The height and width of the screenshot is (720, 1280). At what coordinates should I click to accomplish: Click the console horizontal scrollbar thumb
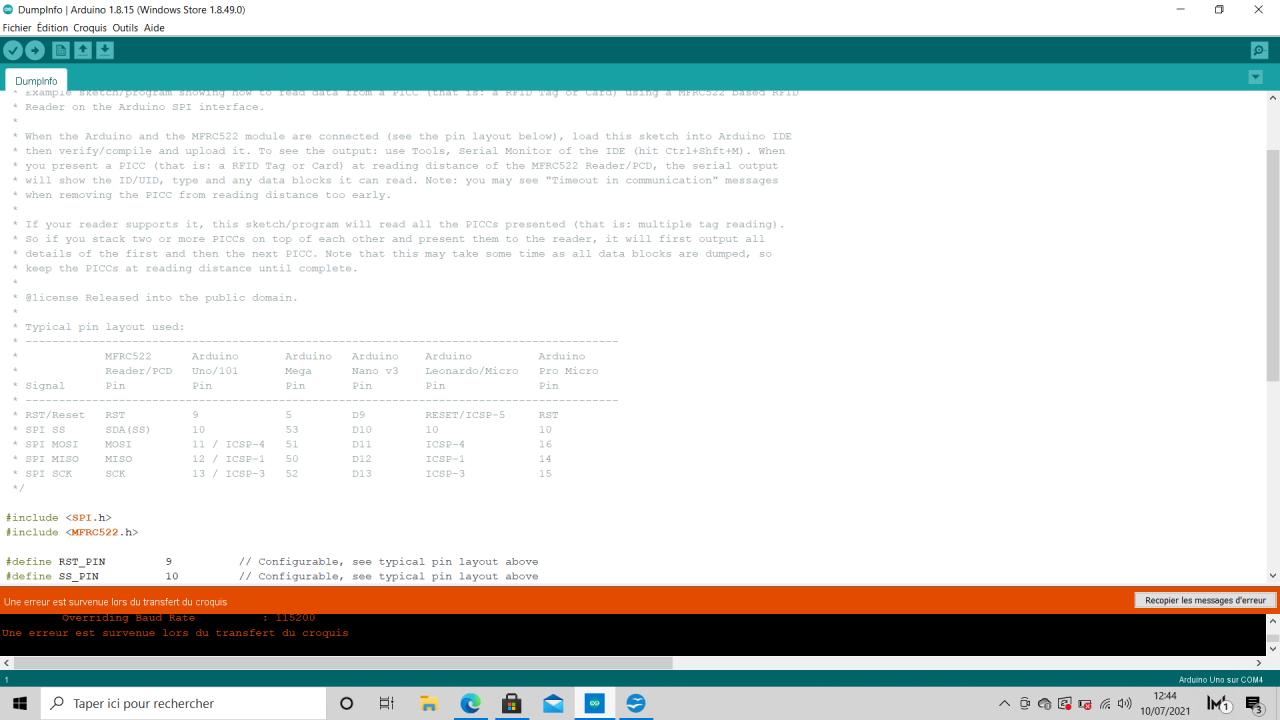(x=343, y=662)
